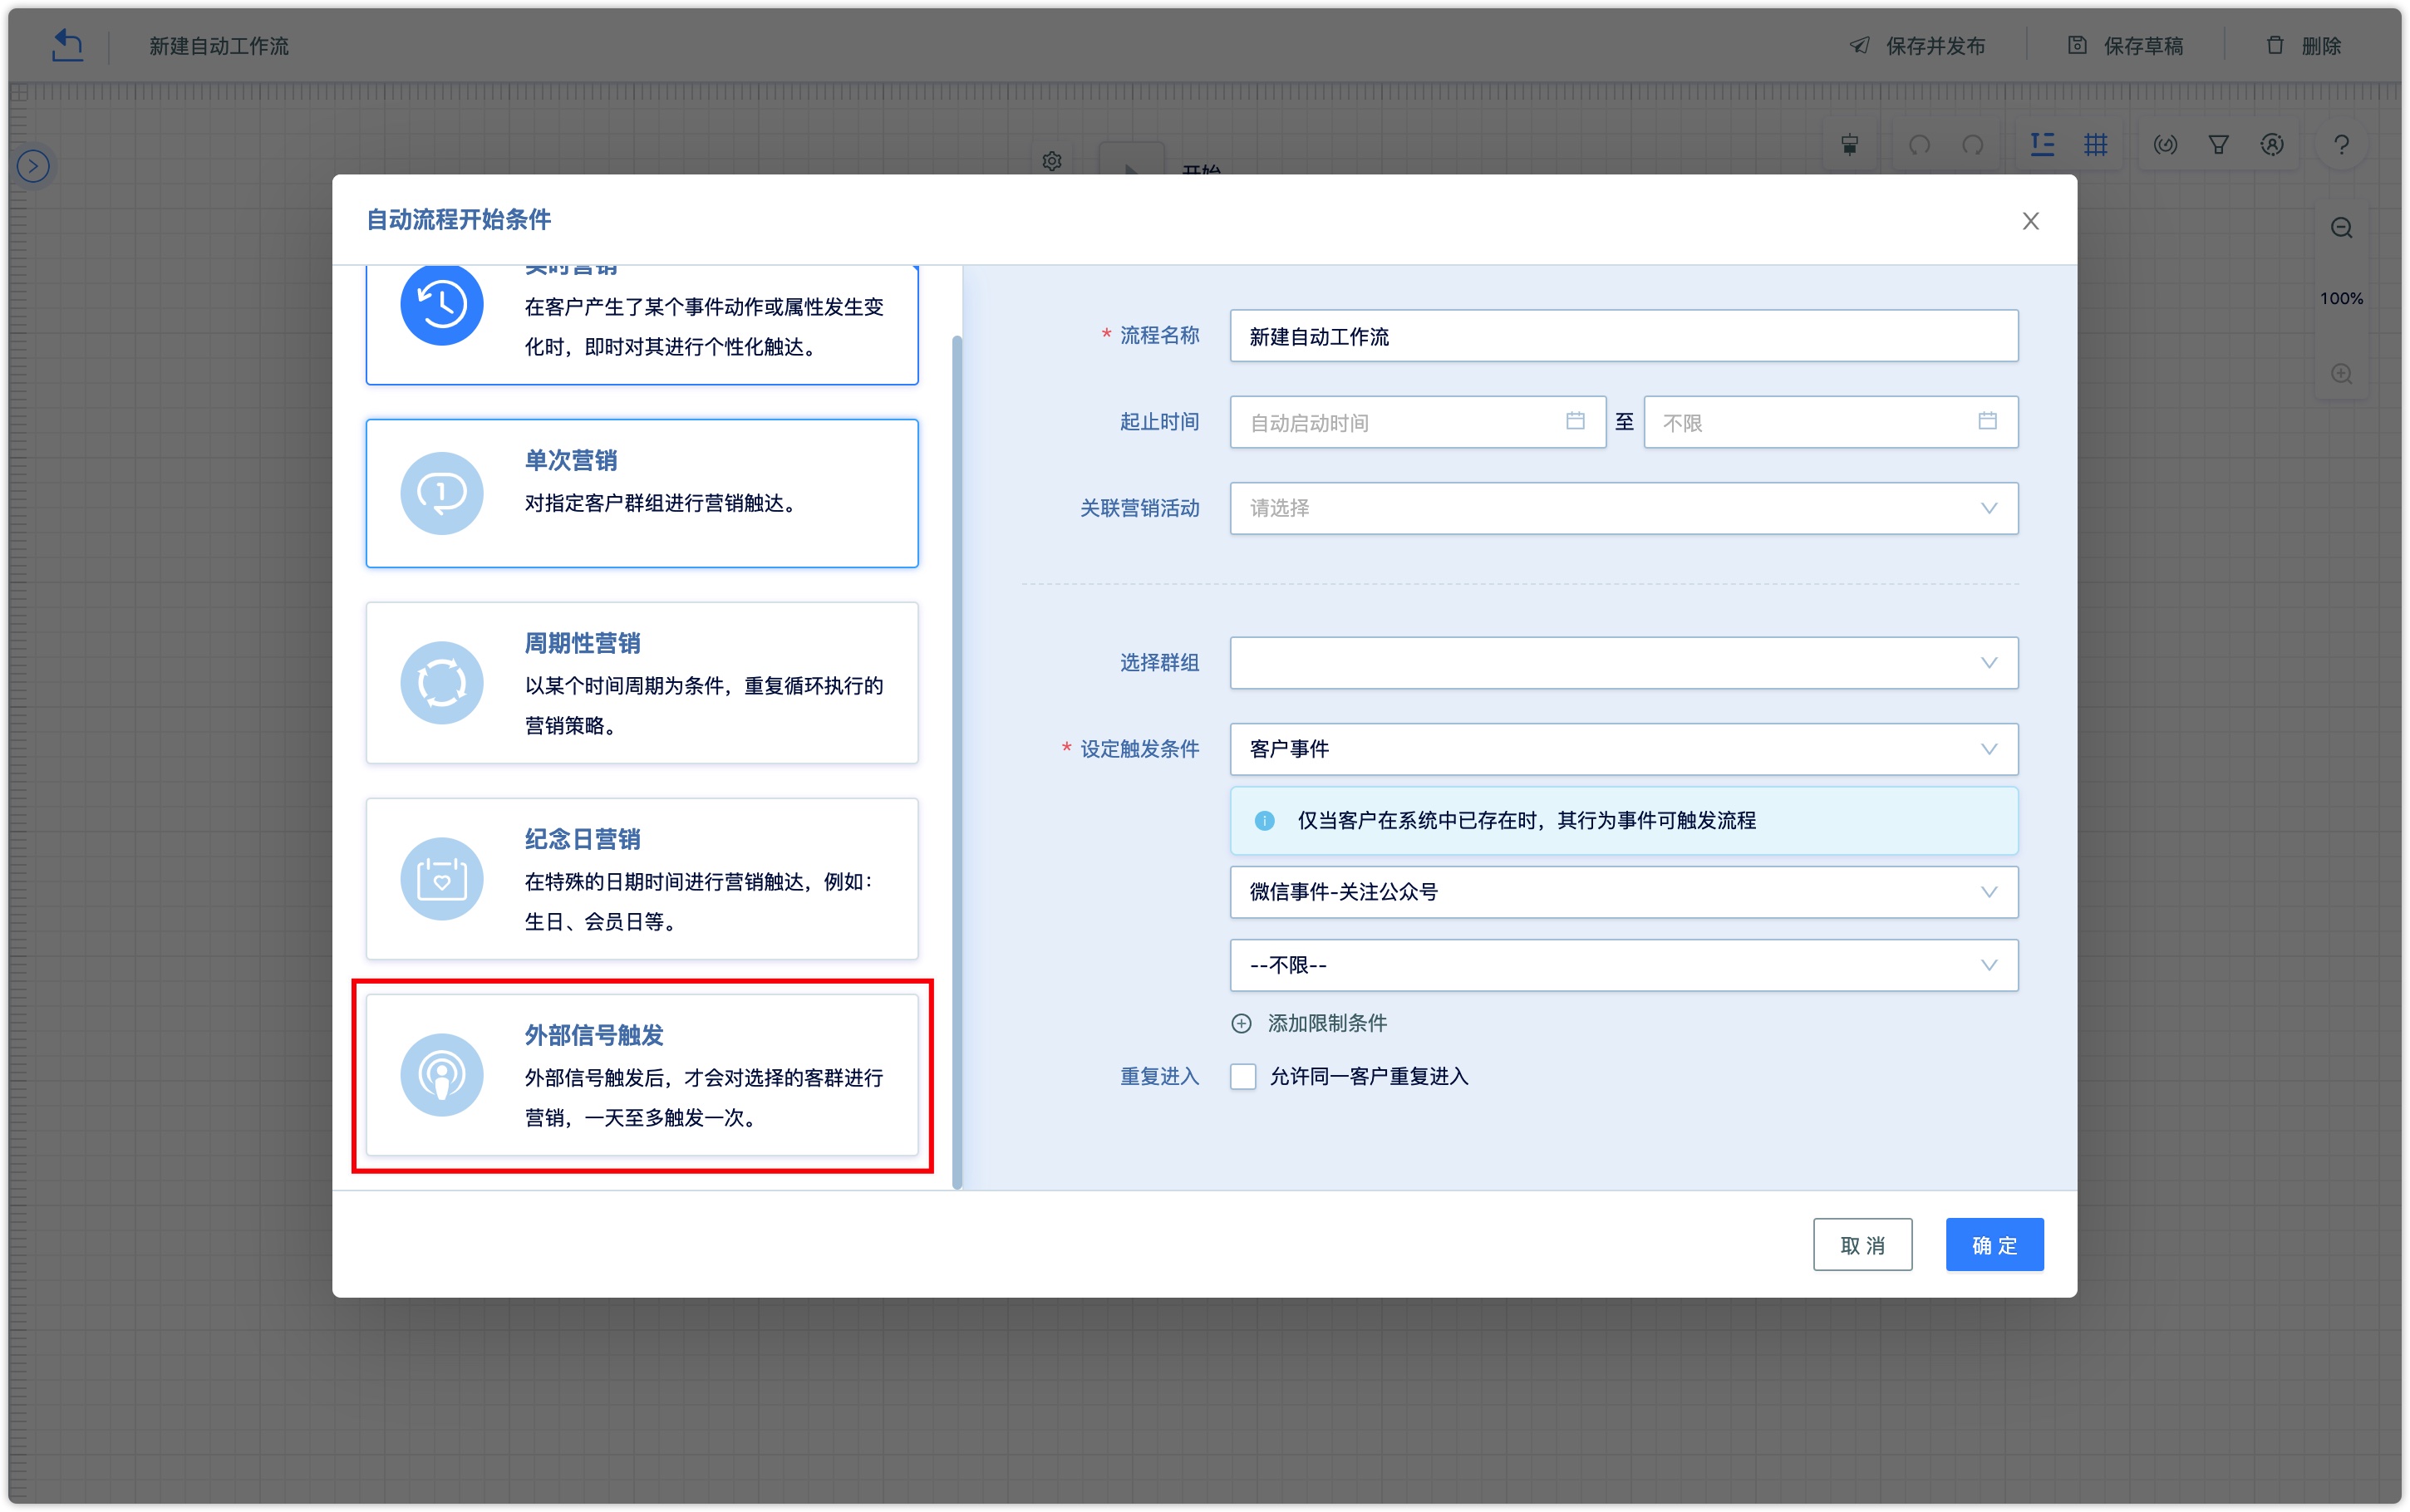Click the 单次营销 speech bubble icon

442,493
